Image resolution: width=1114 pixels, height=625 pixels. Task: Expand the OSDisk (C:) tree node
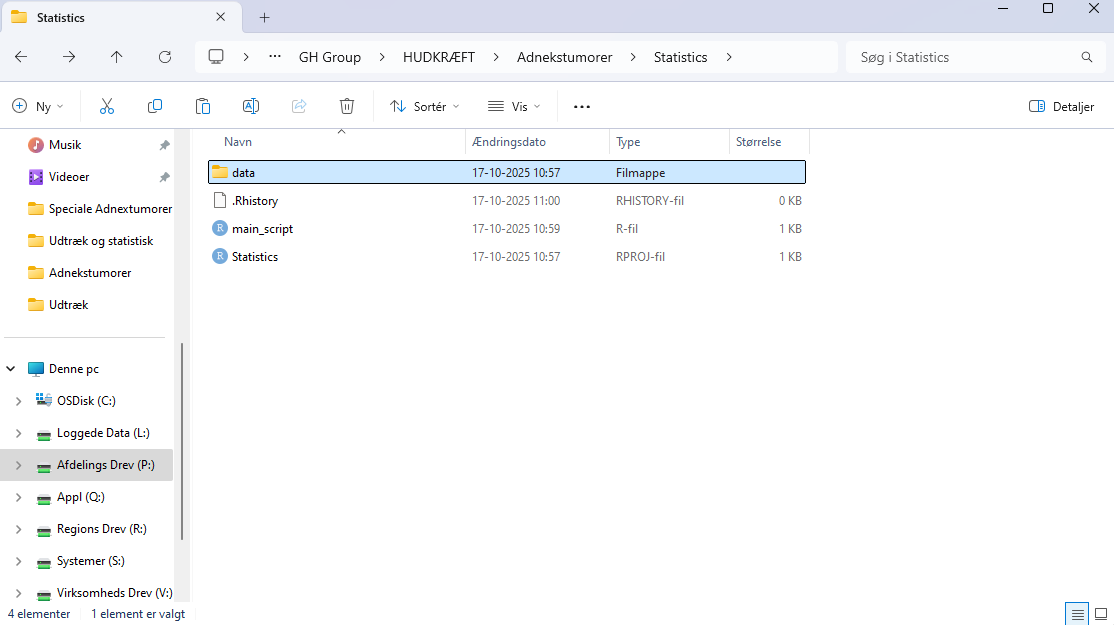(x=18, y=401)
